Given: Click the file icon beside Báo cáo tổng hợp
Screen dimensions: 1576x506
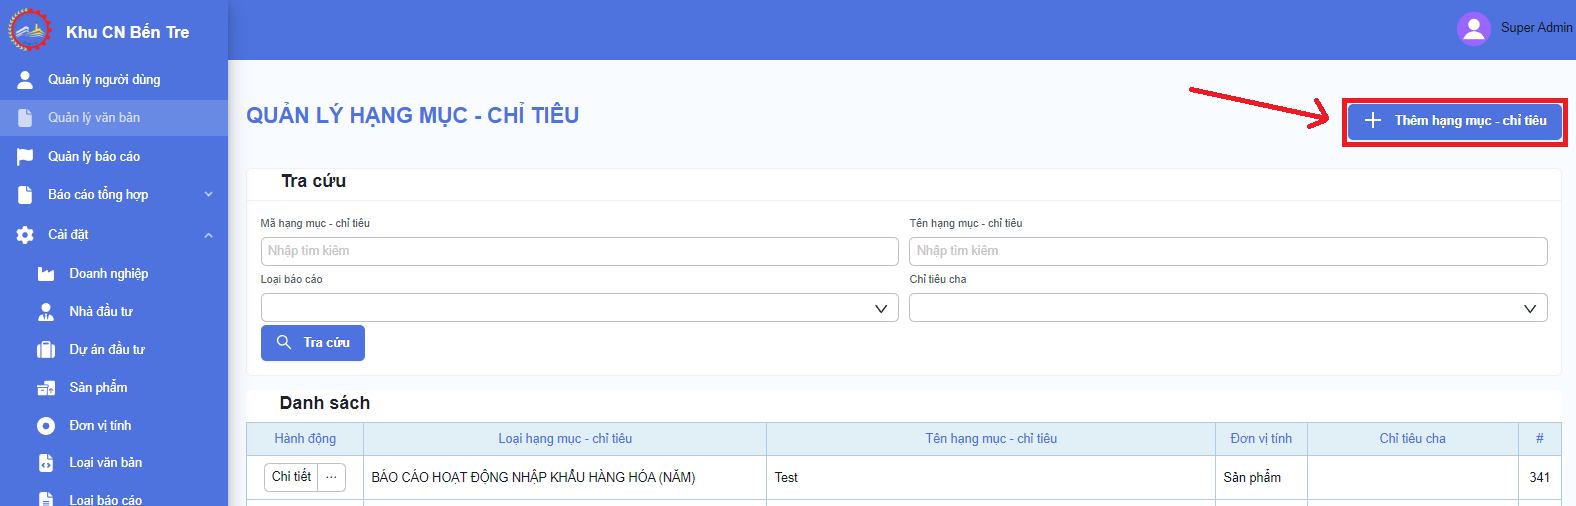Looking at the screenshot, I should [x=25, y=195].
